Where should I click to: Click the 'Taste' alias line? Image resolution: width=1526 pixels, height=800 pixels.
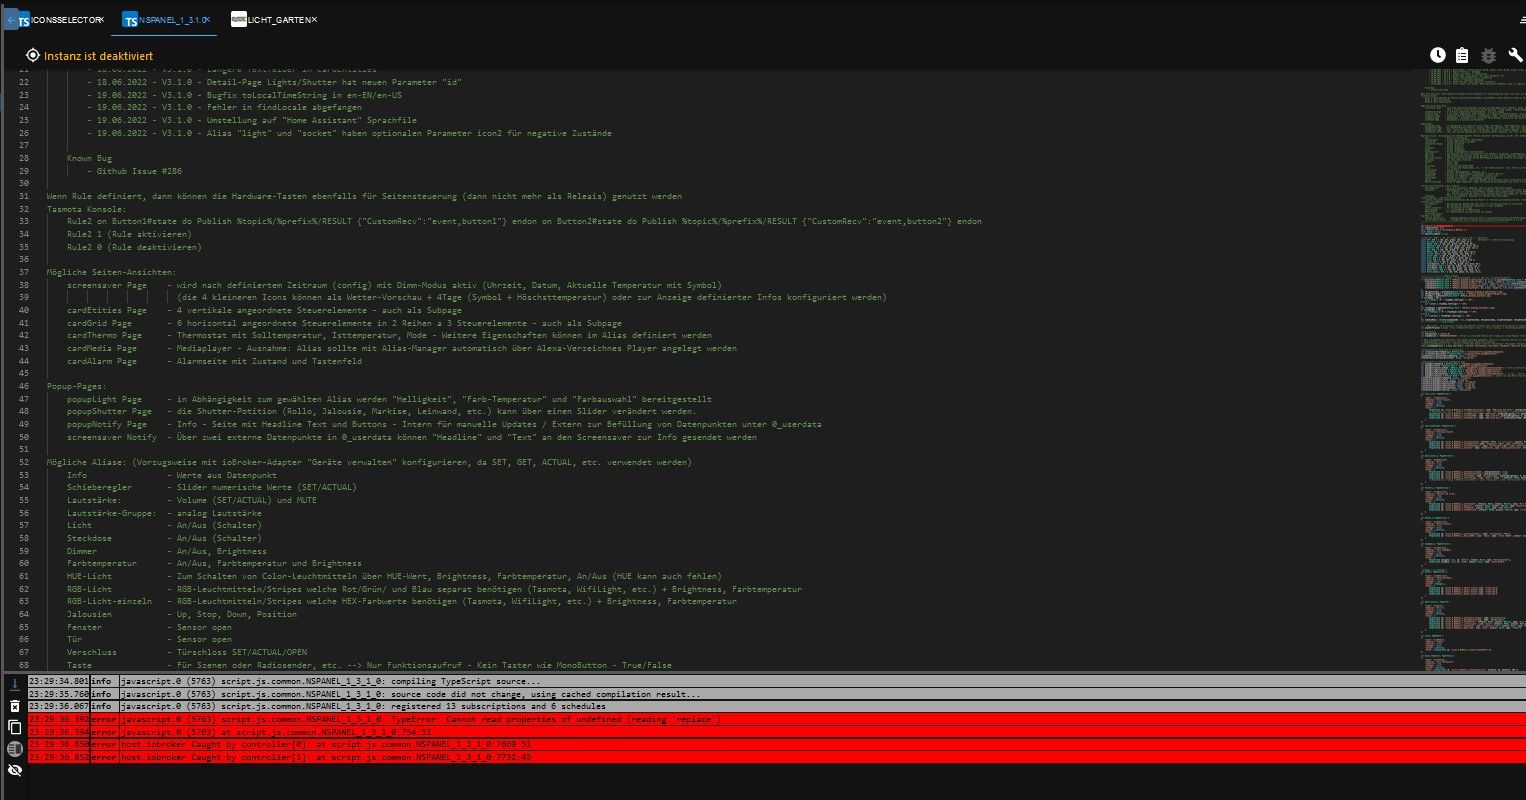point(369,665)
